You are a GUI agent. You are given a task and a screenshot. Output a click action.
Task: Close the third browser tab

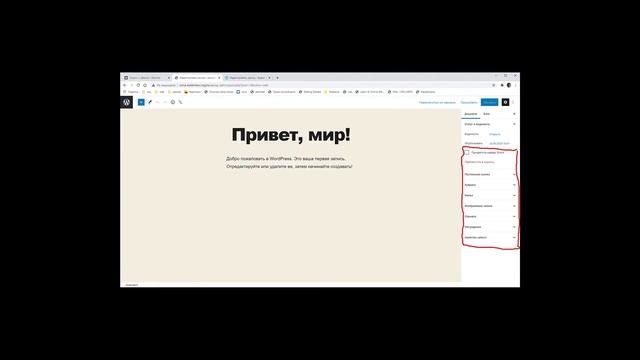(269, 78)
